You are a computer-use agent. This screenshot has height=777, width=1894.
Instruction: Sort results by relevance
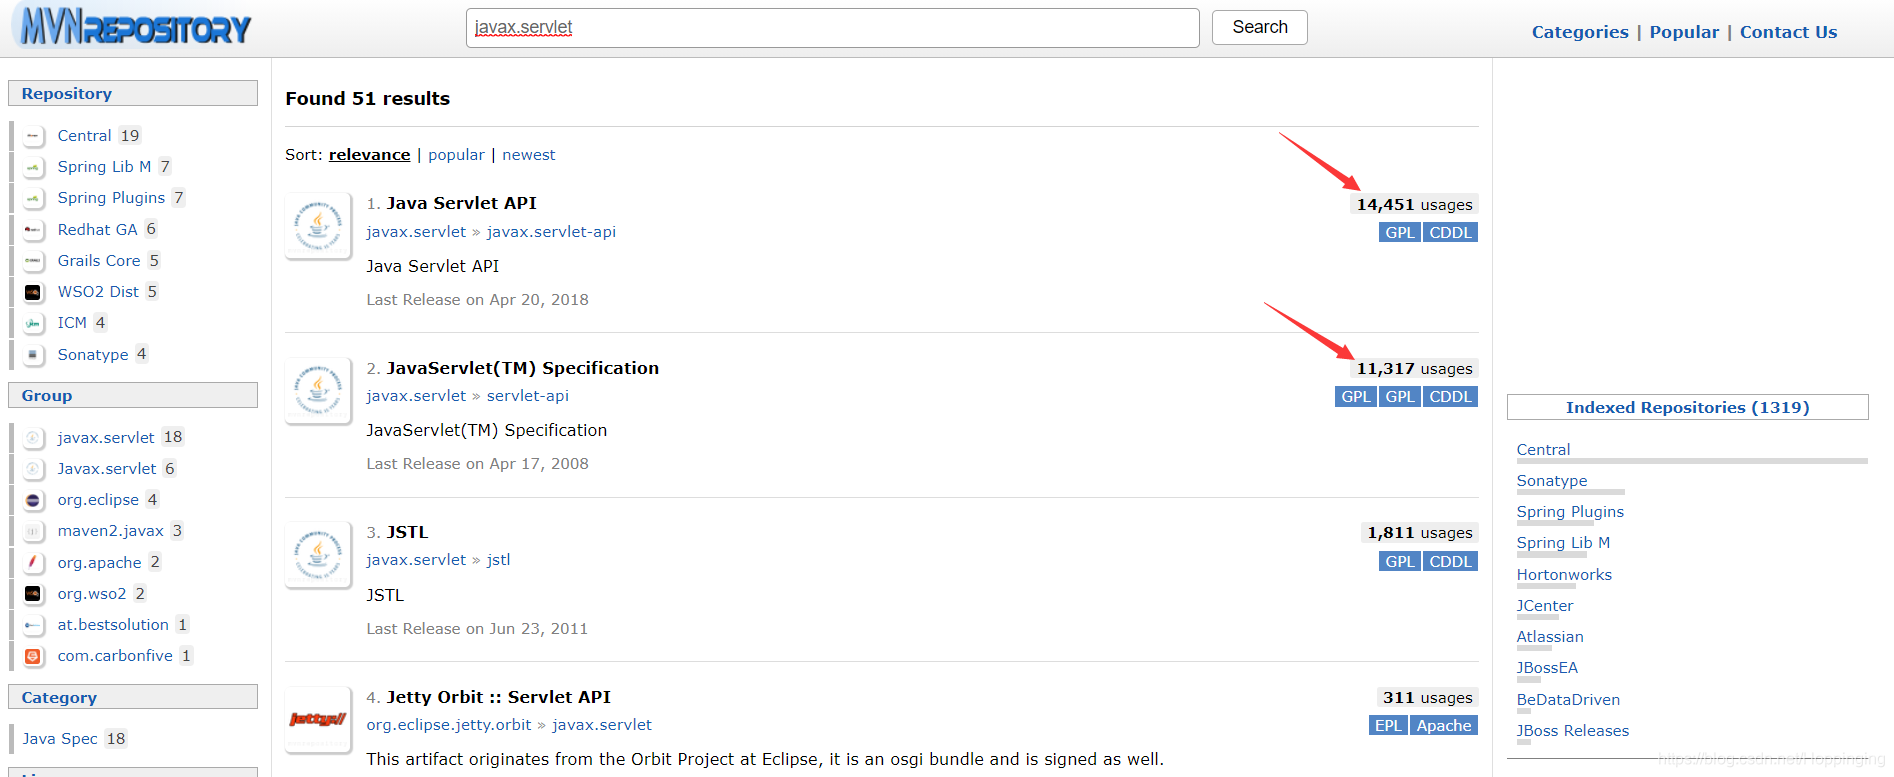[x=369, y=155]
